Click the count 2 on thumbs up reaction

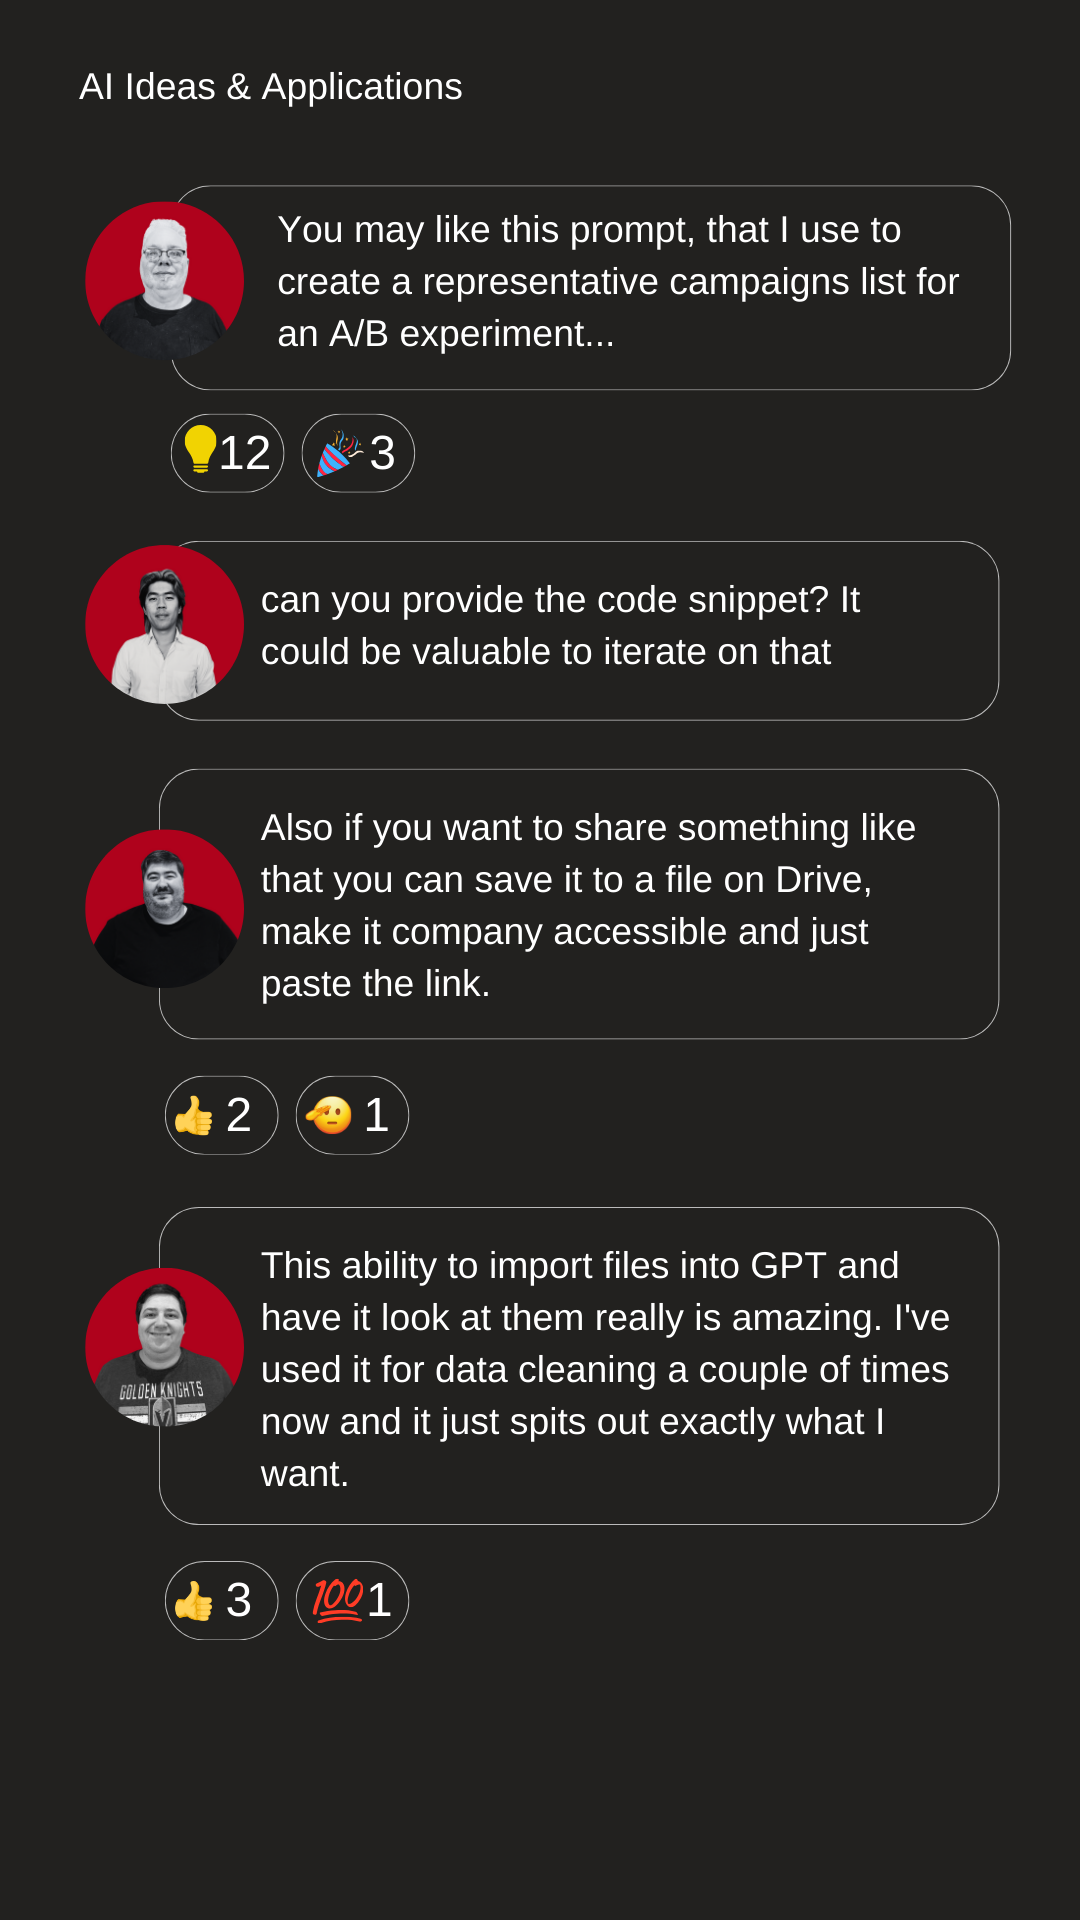pos(239,1115)
